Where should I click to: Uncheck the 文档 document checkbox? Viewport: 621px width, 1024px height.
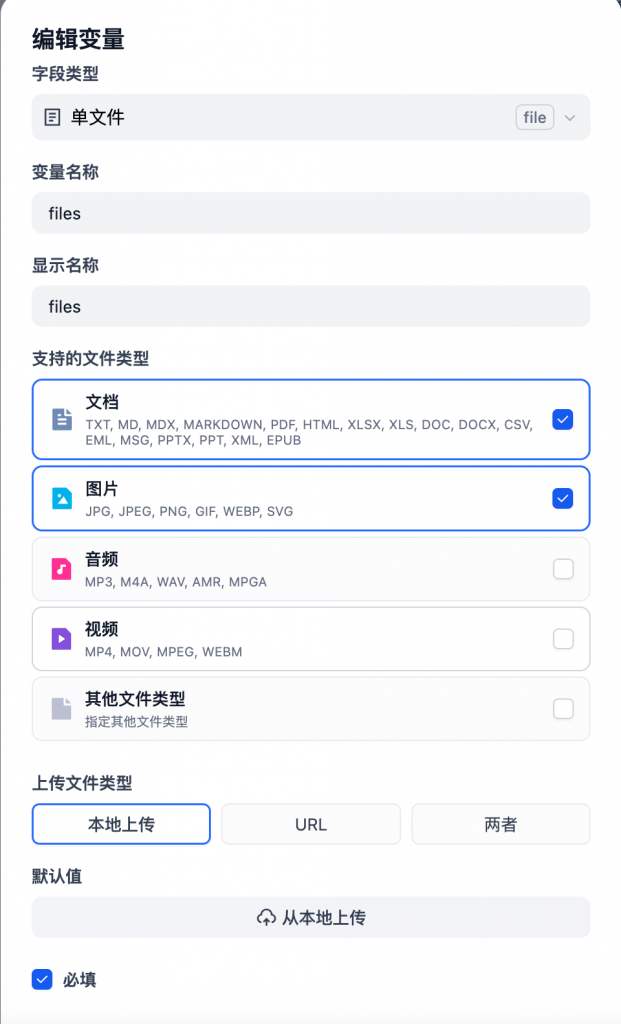tap(563, 420)
